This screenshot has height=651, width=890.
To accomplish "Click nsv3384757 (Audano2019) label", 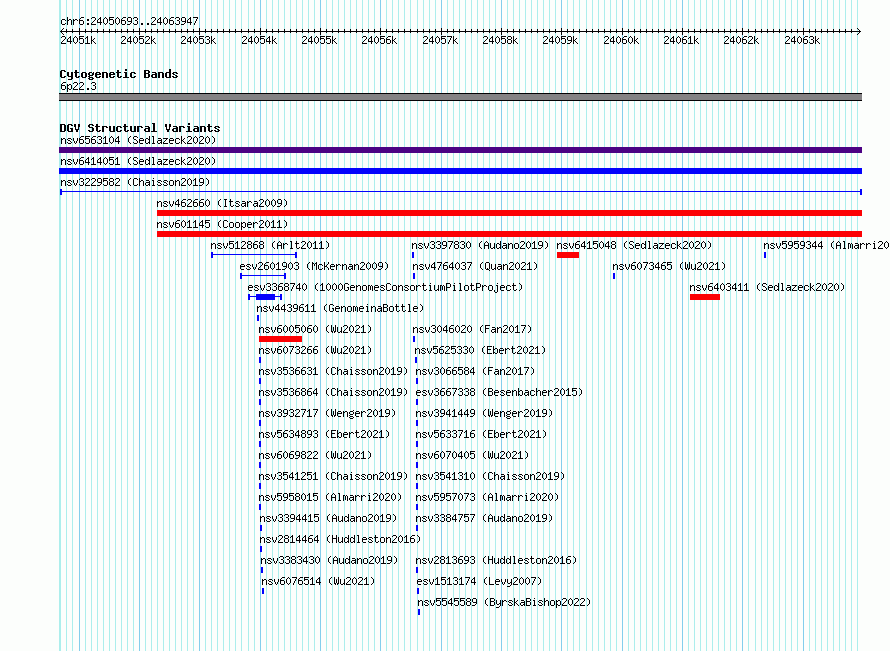I will (x=484, y=518).
